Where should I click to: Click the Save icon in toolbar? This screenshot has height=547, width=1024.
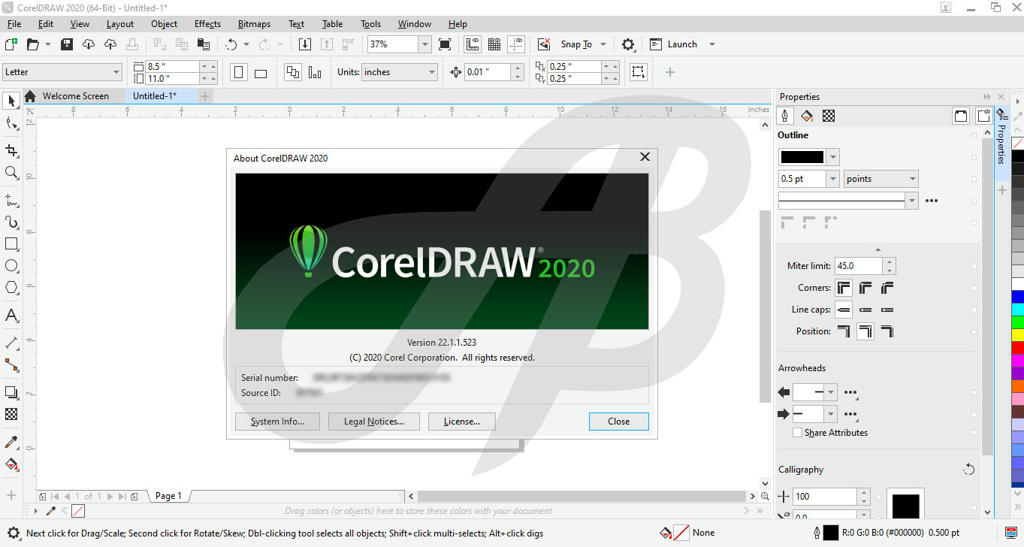coord(67,44)
